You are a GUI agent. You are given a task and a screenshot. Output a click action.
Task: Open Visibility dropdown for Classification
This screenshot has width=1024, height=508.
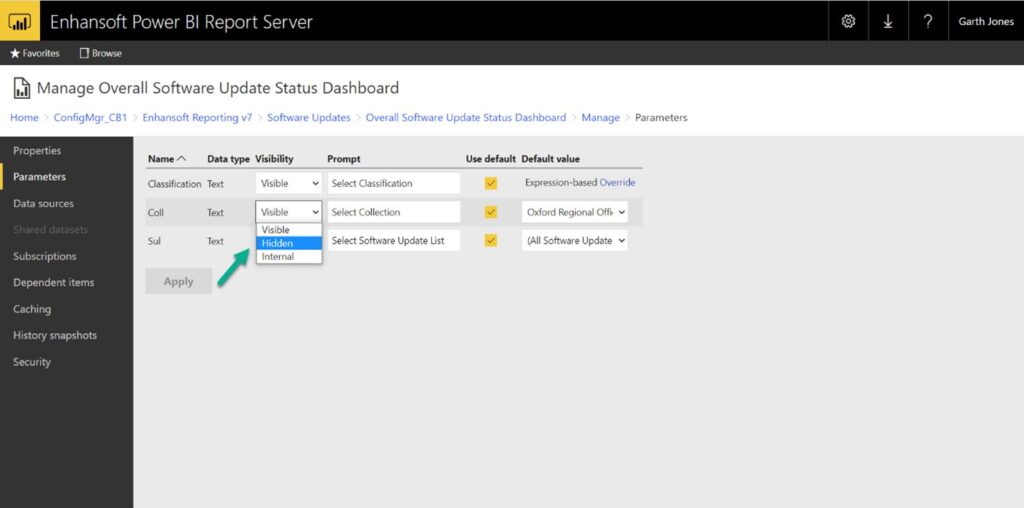(289, 183)
